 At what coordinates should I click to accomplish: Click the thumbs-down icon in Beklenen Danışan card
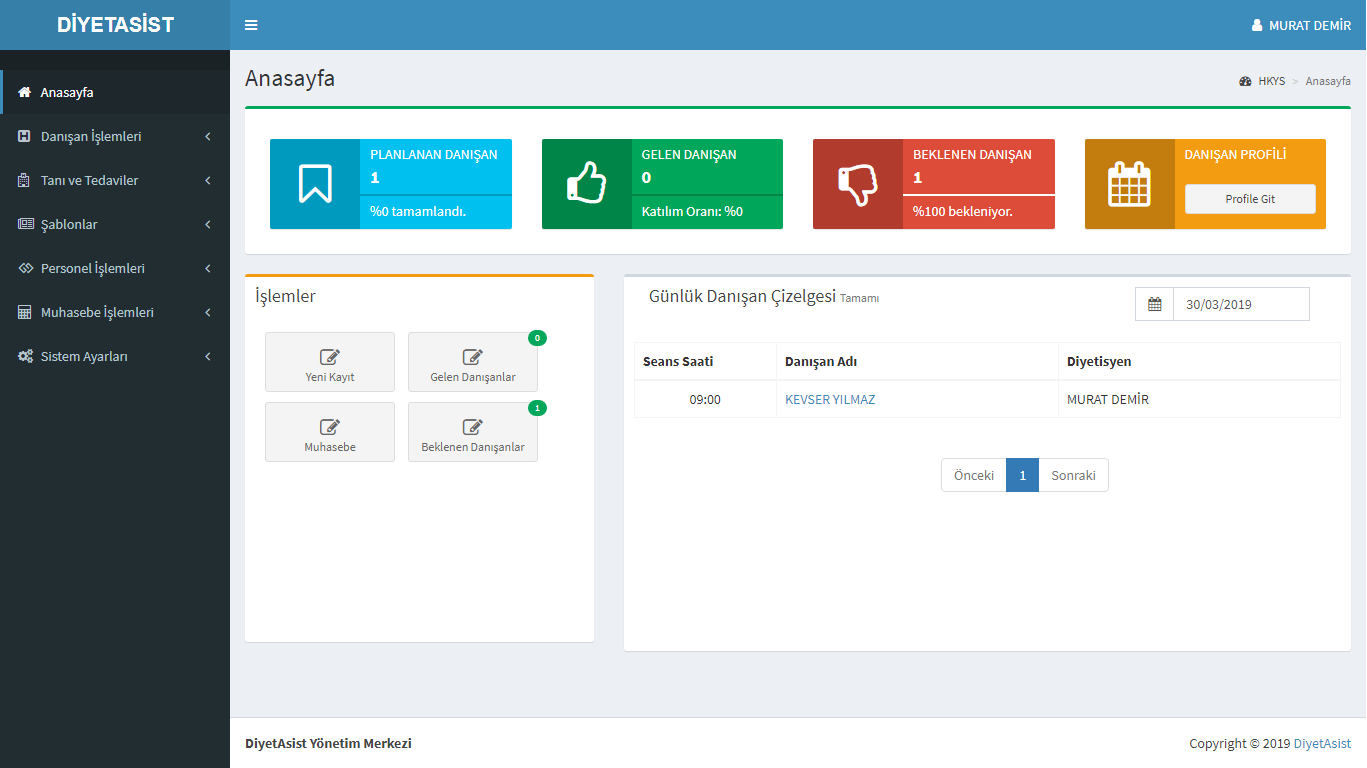858,184
